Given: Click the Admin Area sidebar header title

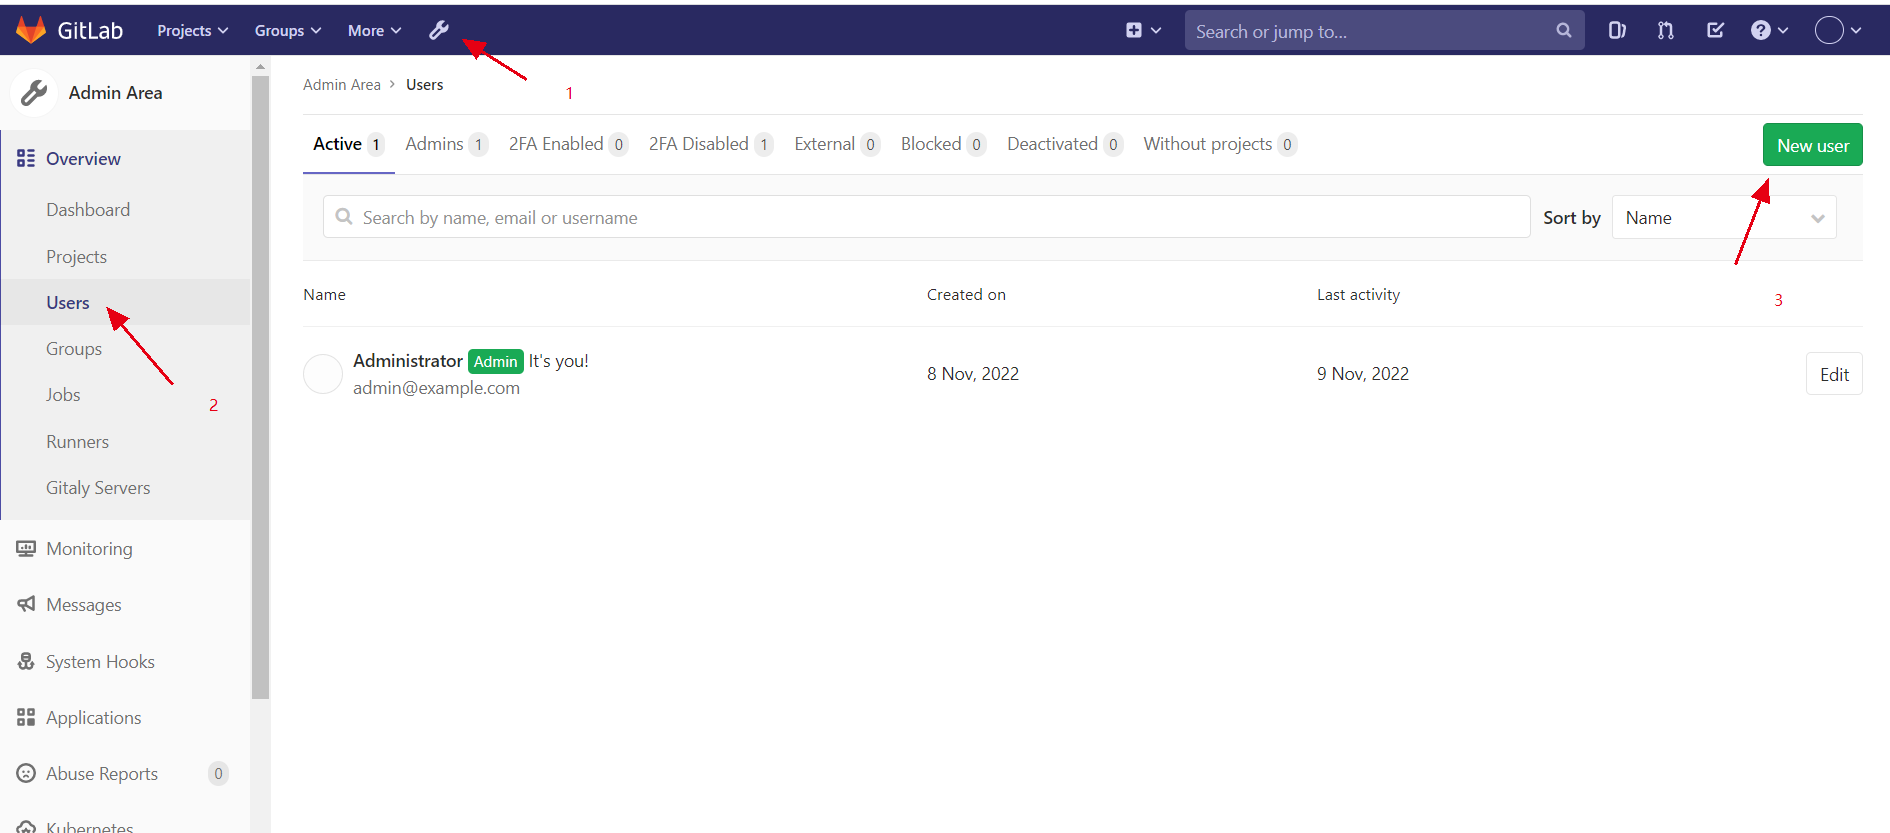Looking at the screenshot, I should point(116,93).
